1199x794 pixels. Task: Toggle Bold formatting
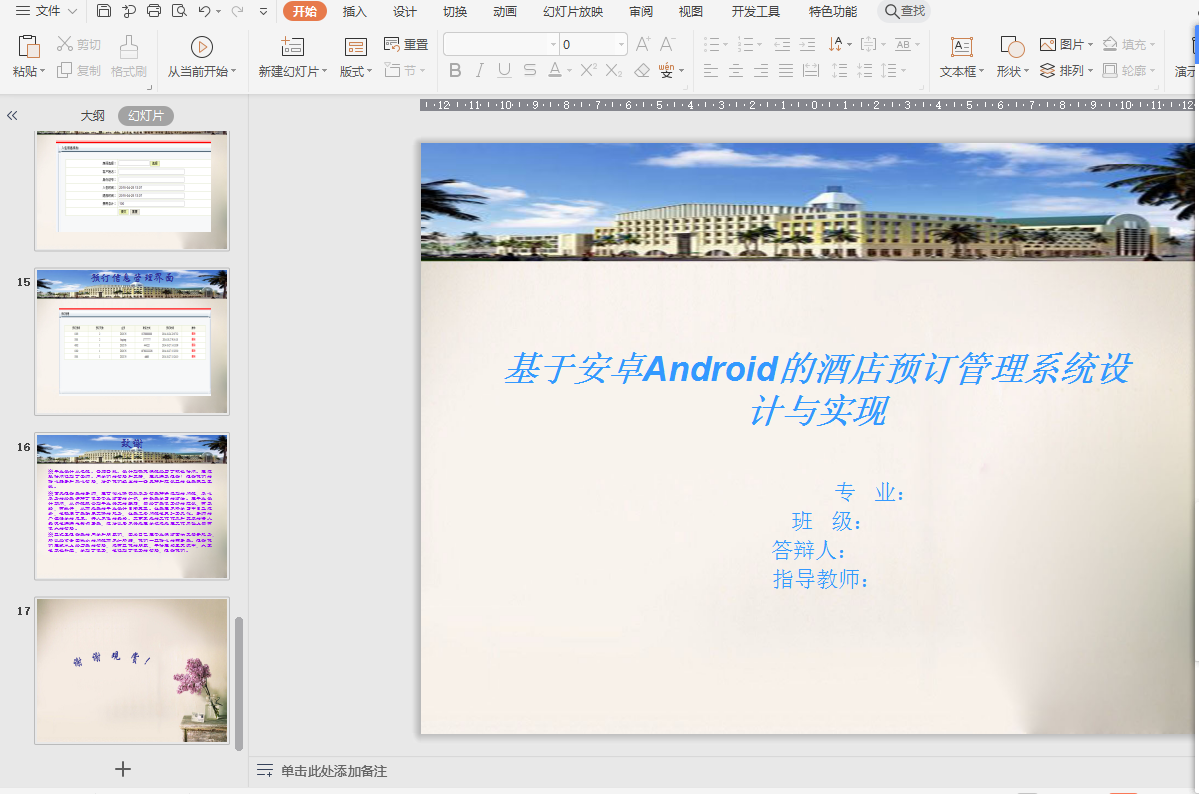(x=455, y=70)
